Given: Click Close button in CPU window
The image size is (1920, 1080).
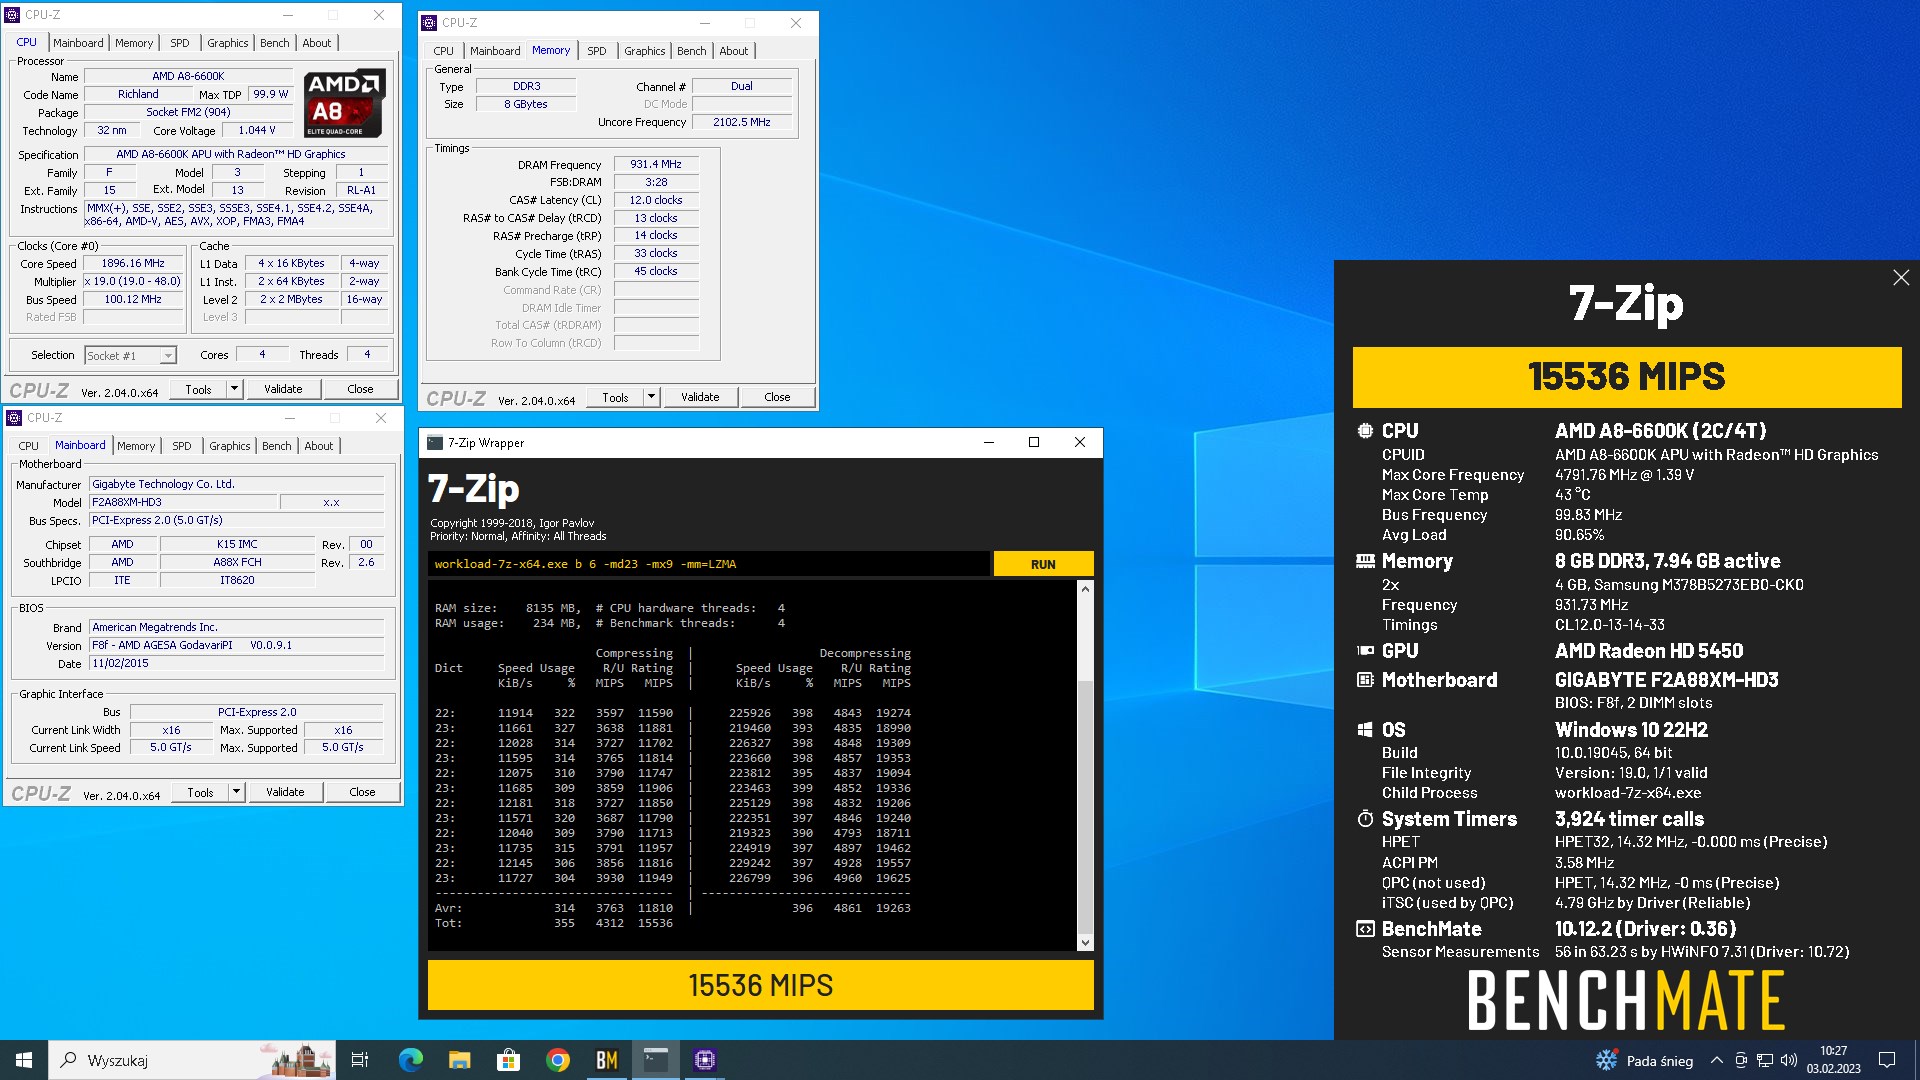Looking at the screenshot, I should pyautogui.click(x=360, y=389).
